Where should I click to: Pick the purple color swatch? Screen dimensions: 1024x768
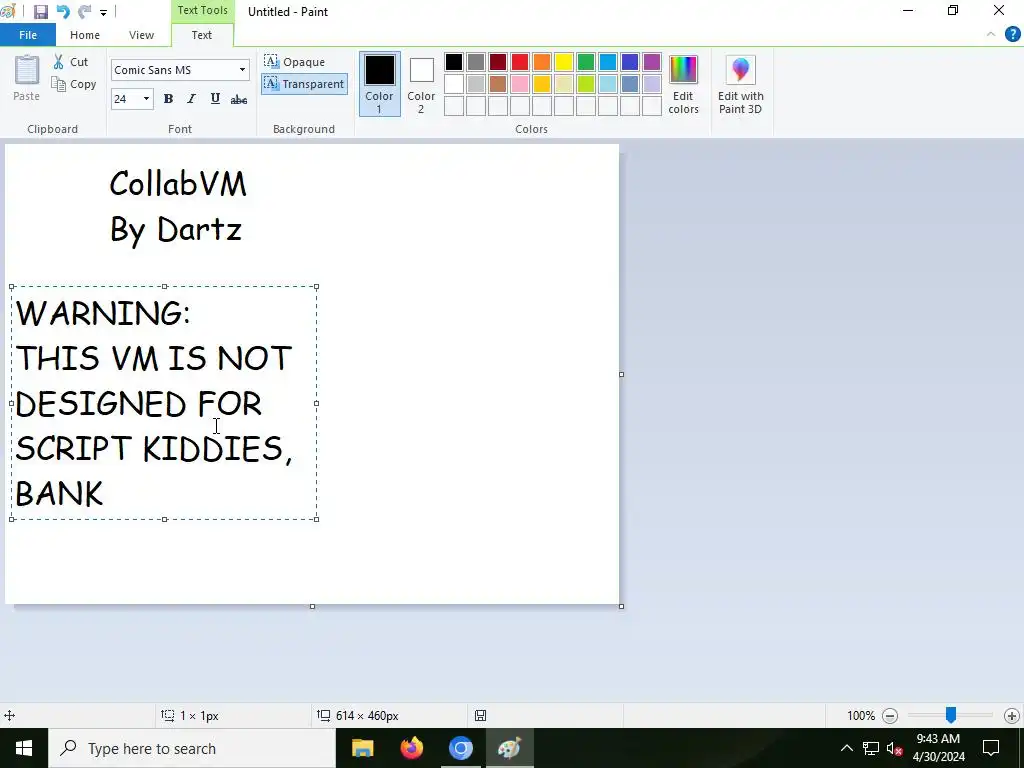pos(652,62)
